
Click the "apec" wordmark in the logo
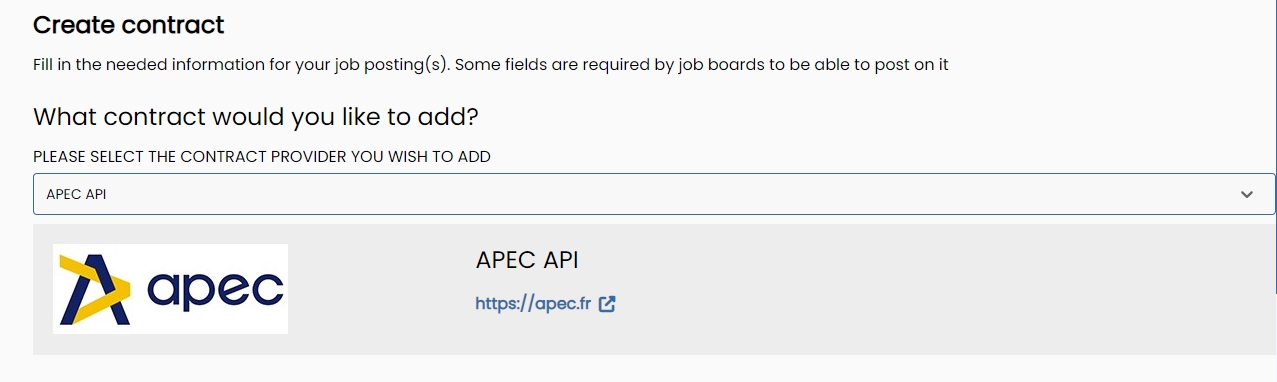point(215,290)
